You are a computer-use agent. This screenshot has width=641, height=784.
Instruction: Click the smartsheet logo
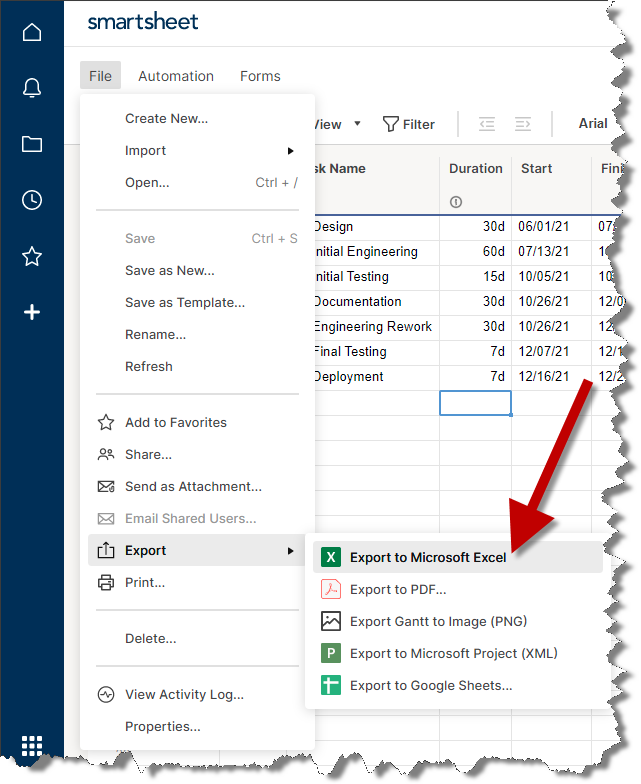(143, 22)
